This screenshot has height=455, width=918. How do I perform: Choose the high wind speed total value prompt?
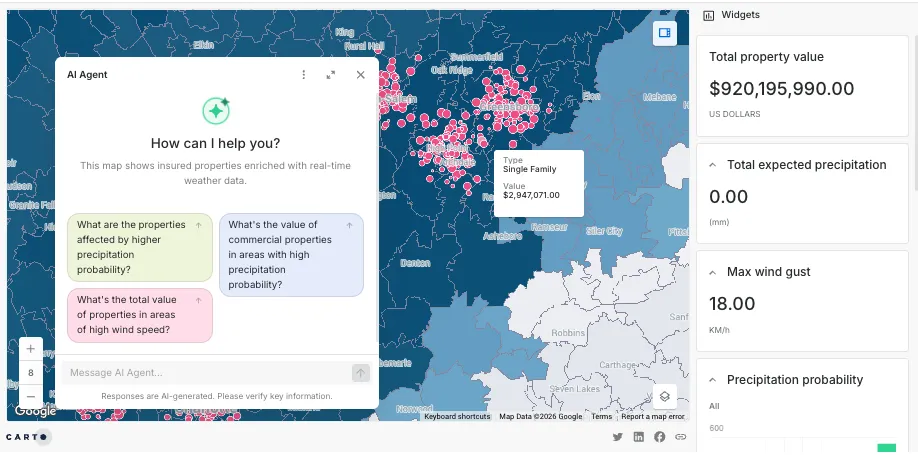(140, 315)
